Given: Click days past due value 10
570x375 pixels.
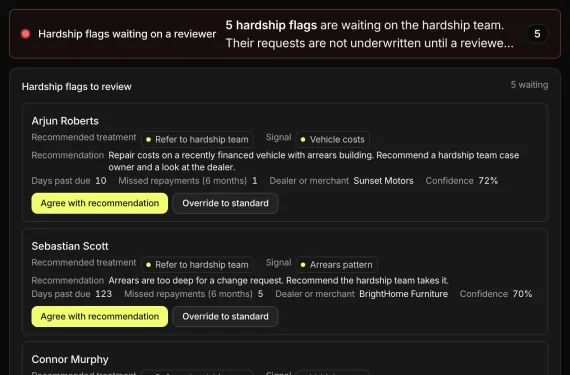Looking at the screenshot, I should click(101, 181).
